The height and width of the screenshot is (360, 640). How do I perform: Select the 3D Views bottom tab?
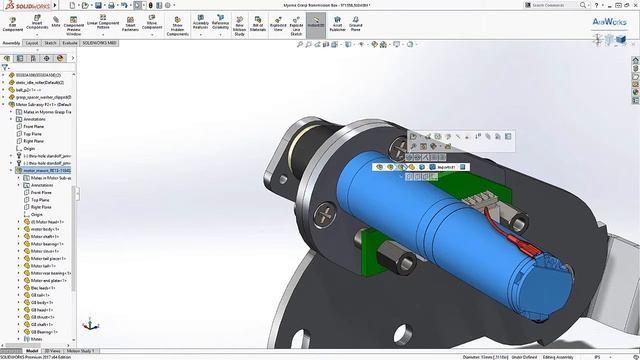[52, 351]
